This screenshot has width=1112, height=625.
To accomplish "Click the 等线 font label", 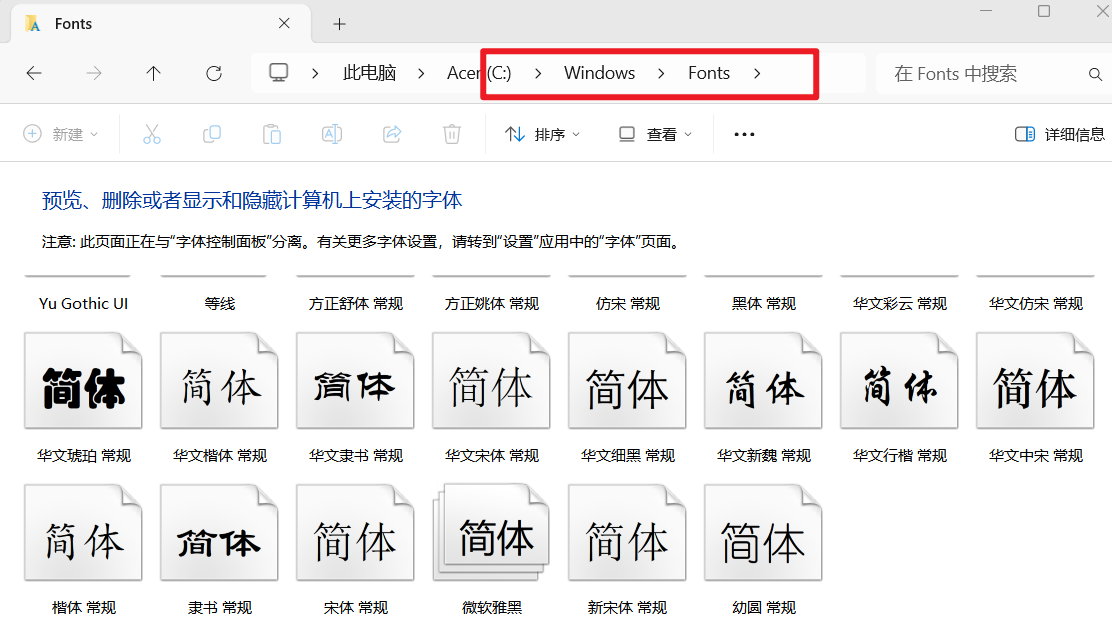I will (x=220, y=304).
